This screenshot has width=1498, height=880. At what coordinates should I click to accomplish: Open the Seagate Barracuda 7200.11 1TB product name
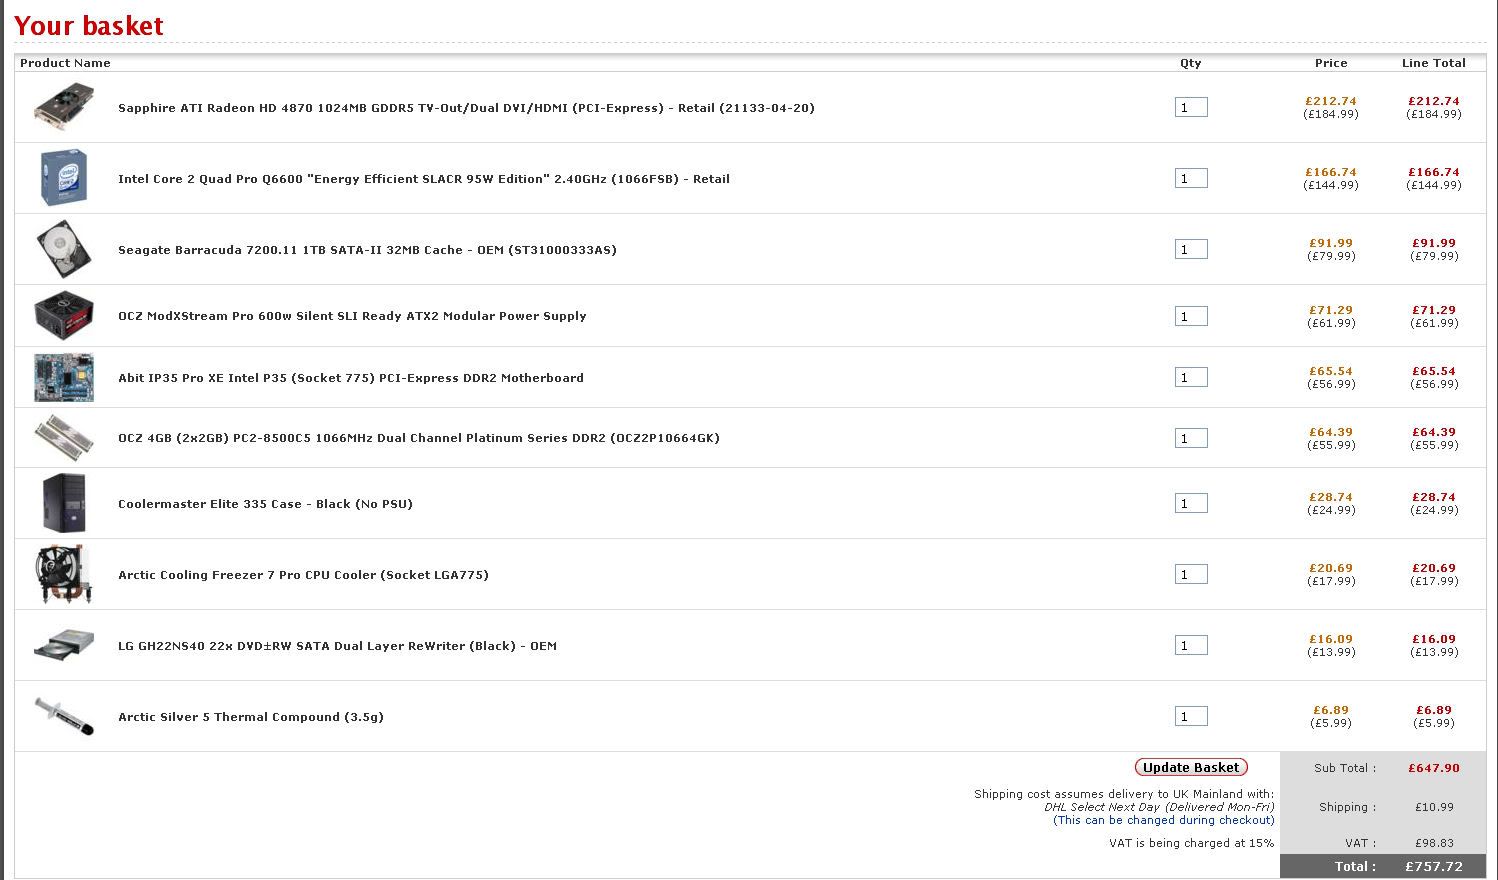367,250
